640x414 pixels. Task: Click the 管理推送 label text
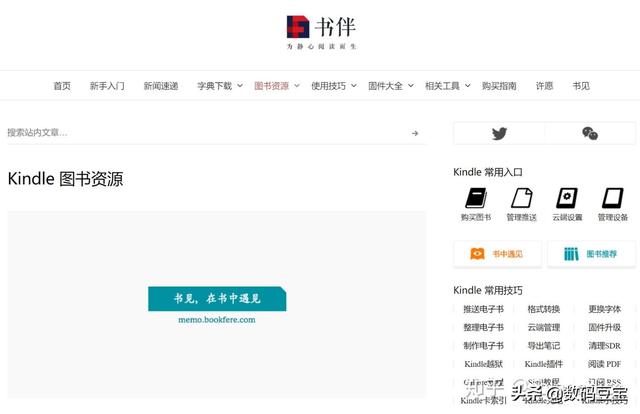pos(522,217)
